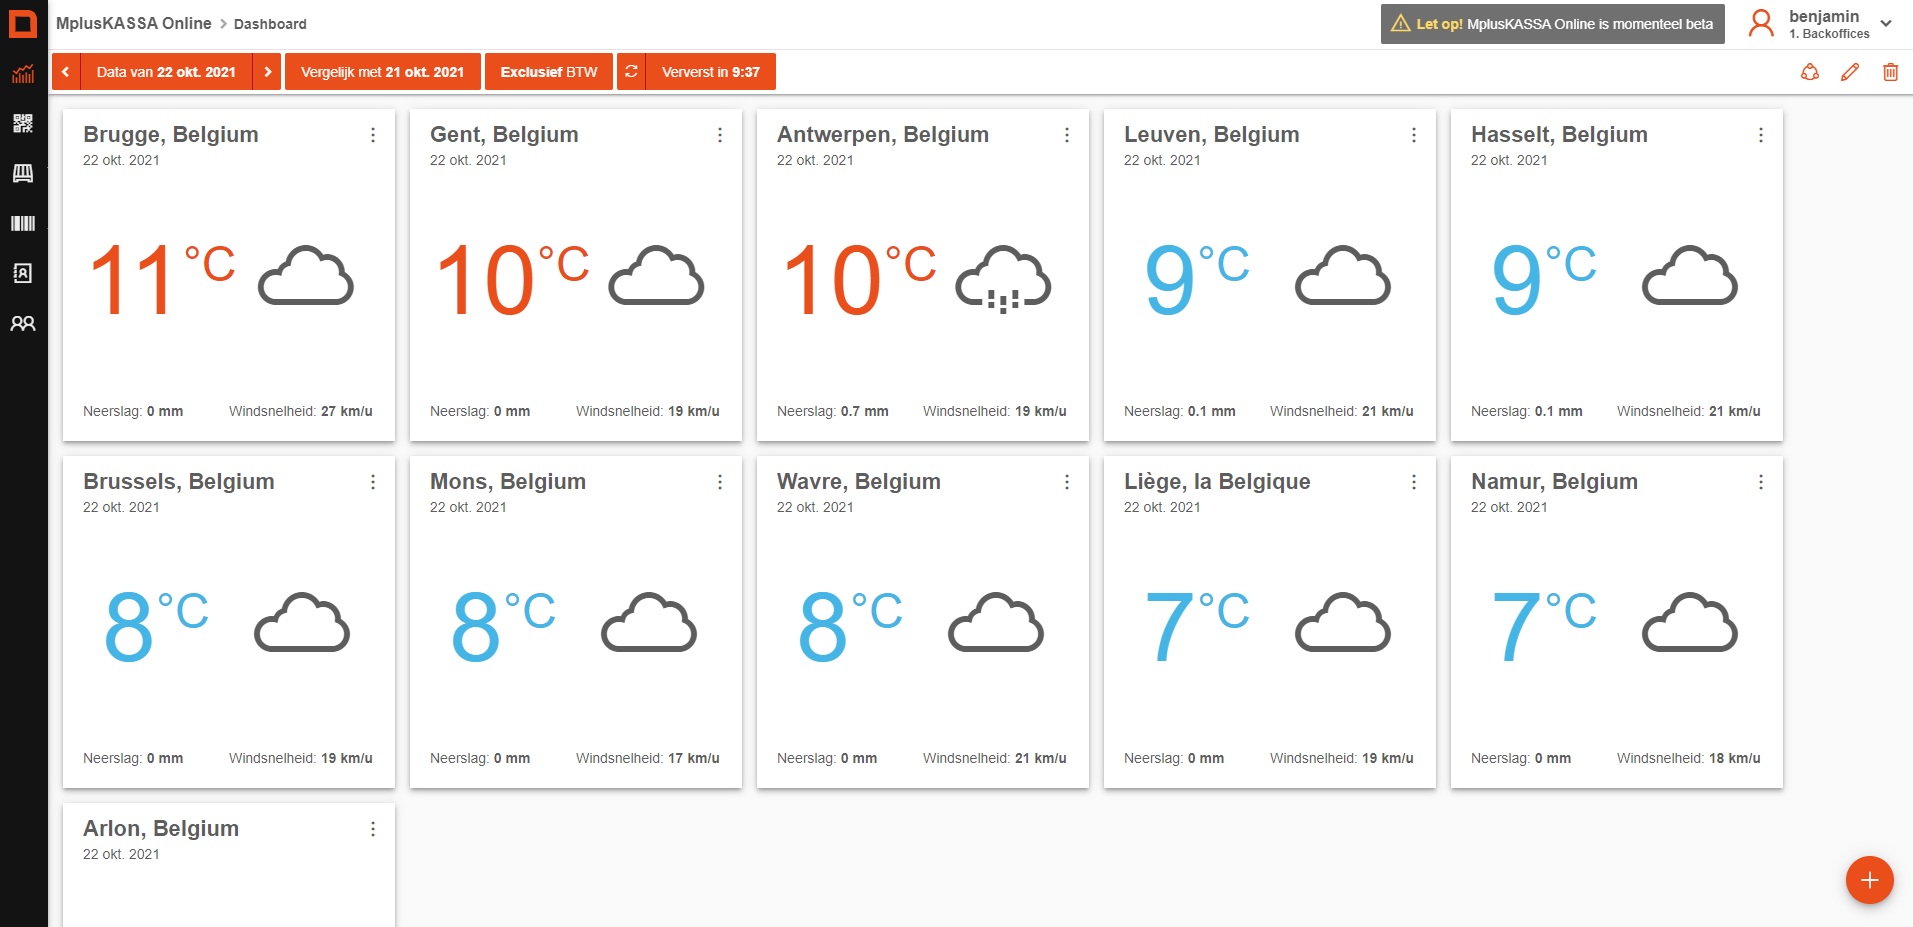Click cloud icon on Namur card
The height and width of the screenshot is (927, 1913).
click(1690, 622)
